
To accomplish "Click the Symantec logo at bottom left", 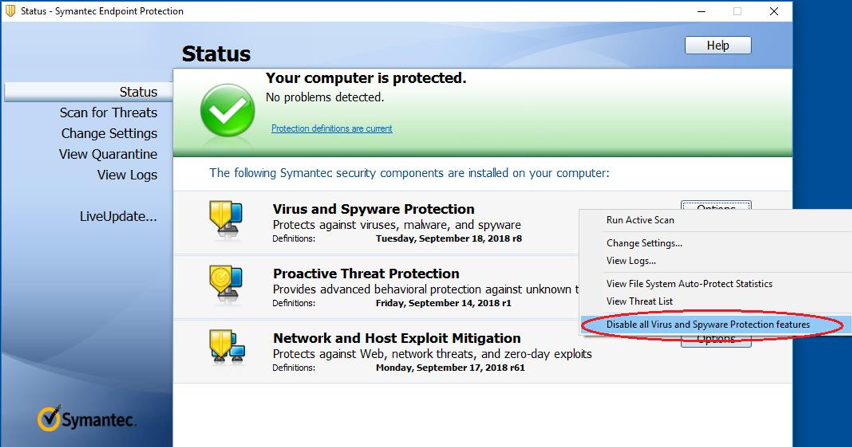I will pos(87,418).
